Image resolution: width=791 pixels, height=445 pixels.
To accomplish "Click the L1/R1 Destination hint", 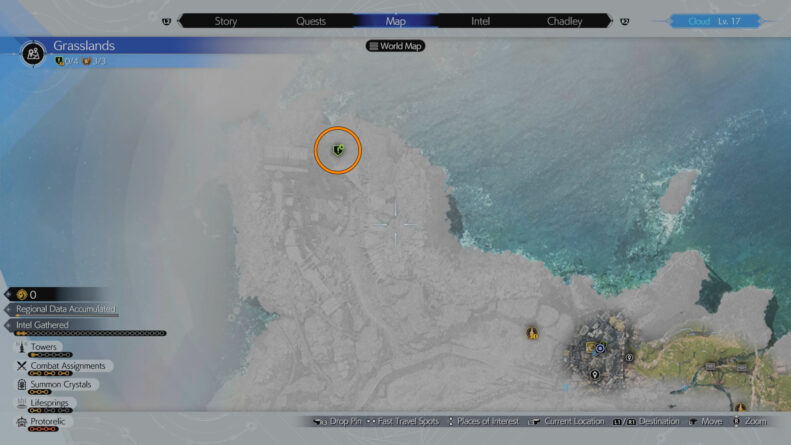I will [646, 421].
